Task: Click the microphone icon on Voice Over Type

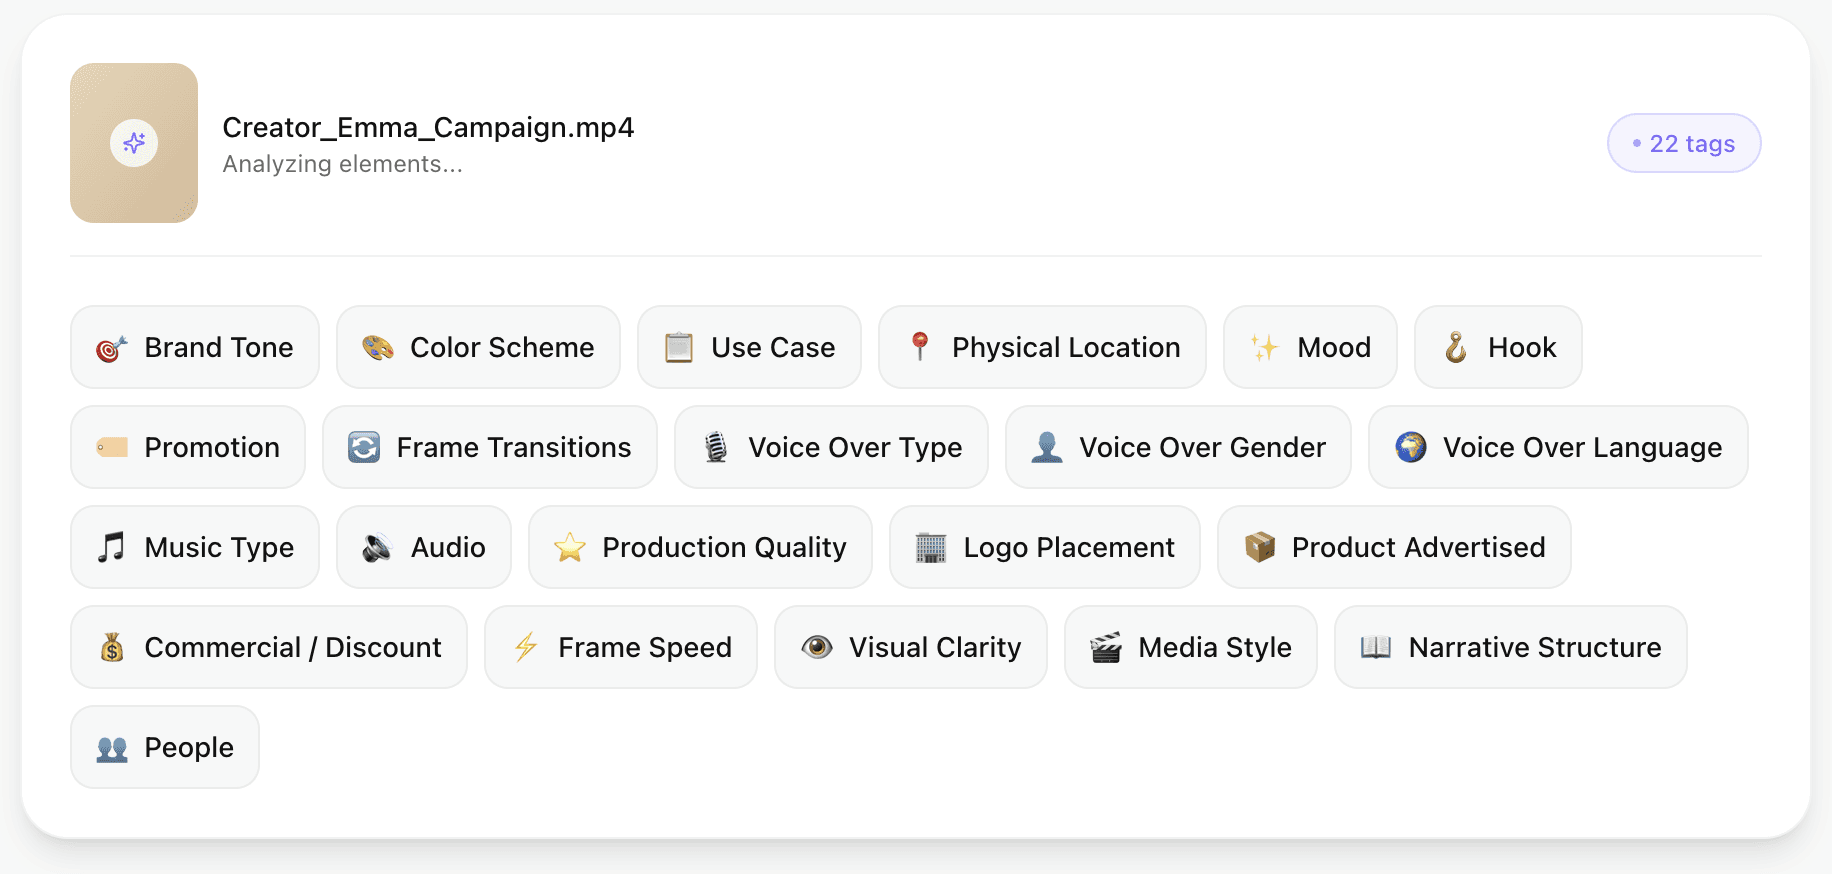Action: click(716, 448)
